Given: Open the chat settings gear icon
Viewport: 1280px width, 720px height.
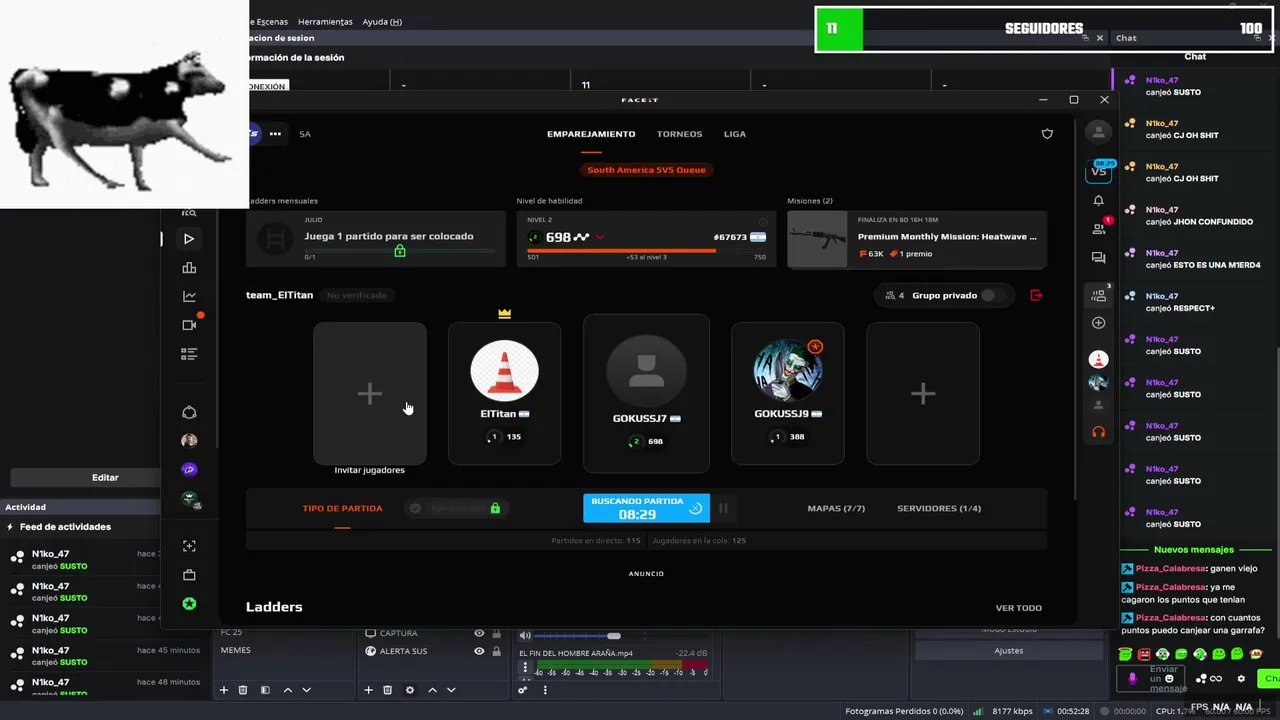Looking at the screenshot, I should coord(1241,679).
